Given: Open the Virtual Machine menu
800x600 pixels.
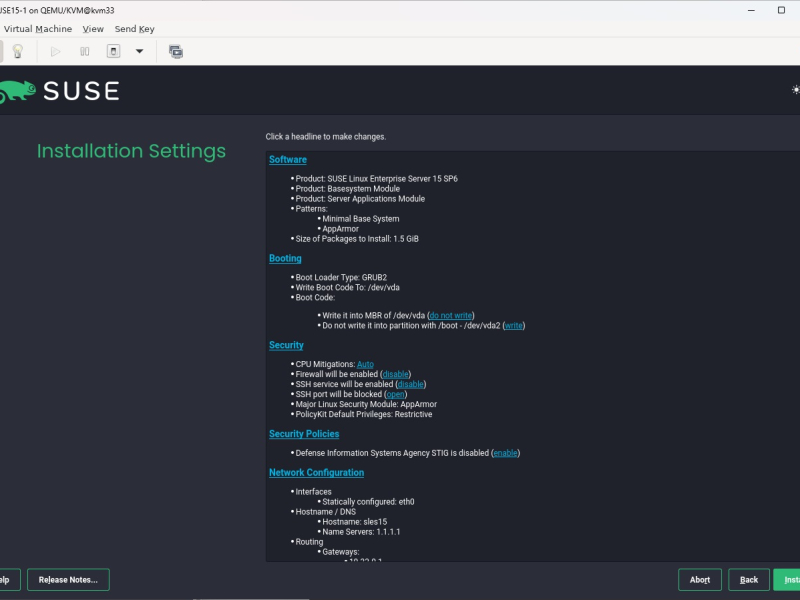Looking at the screenshot, I should pos(38,29).
